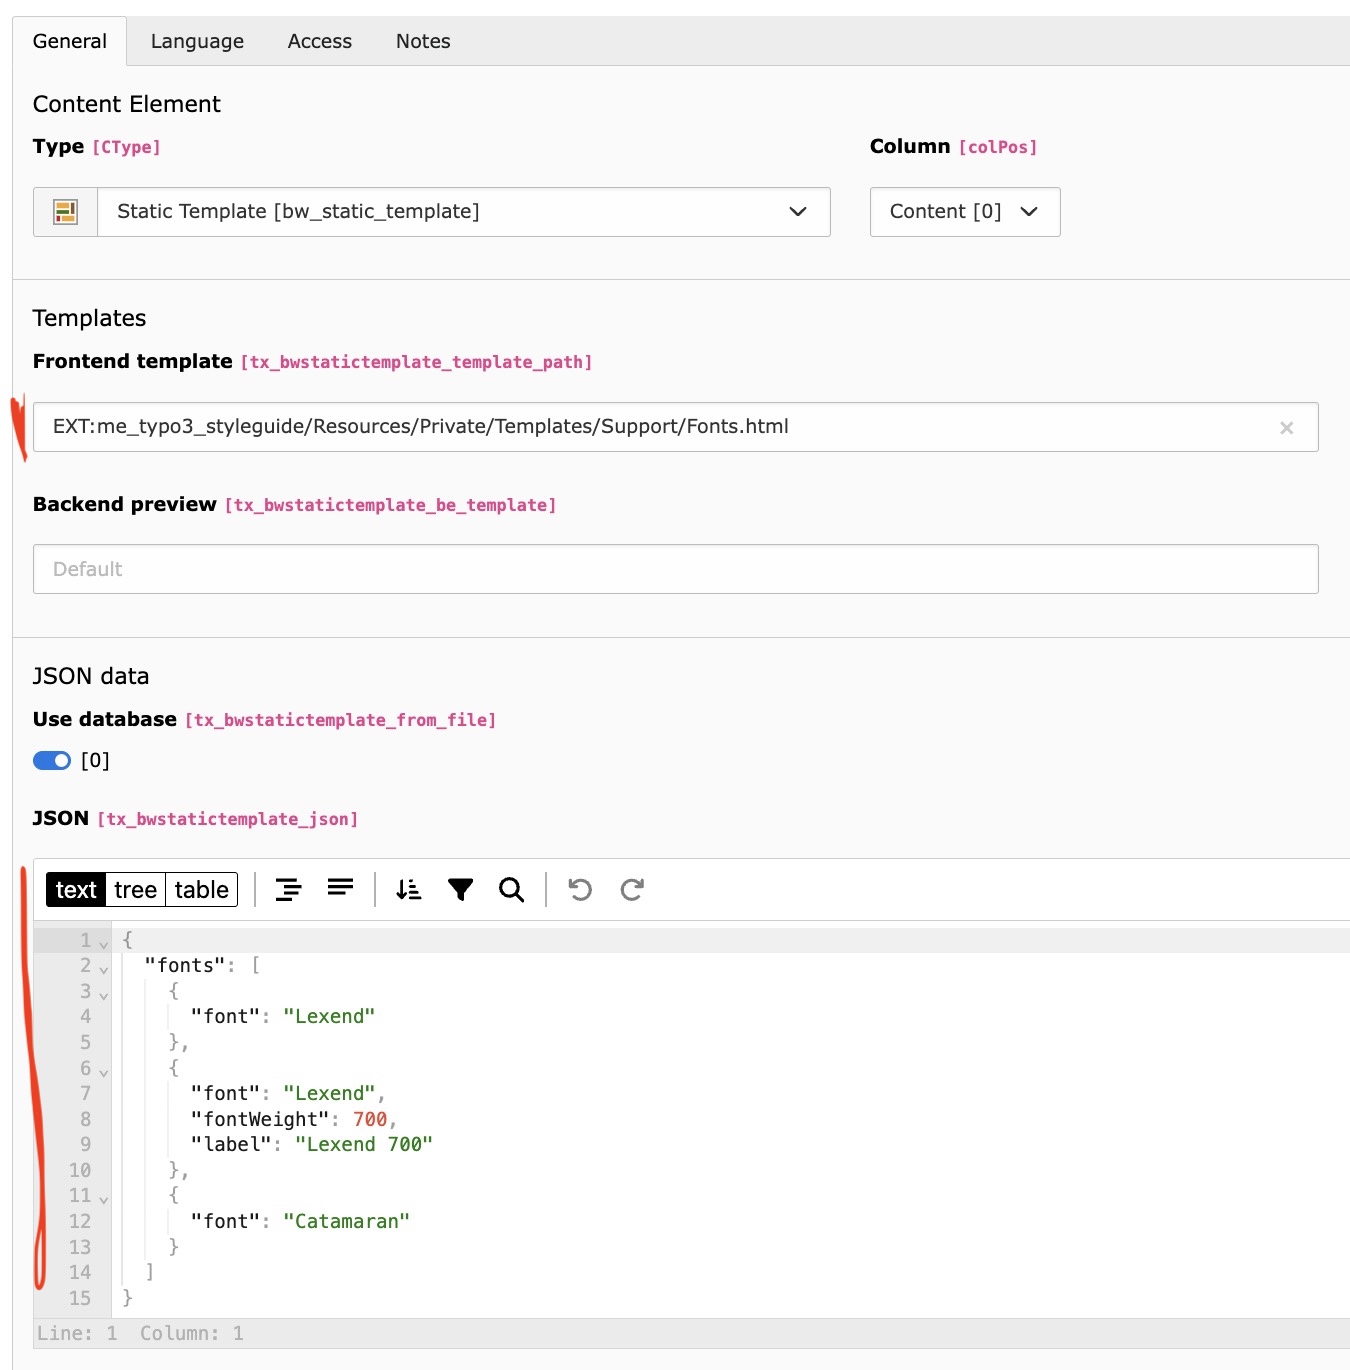Click the redo arrow icon

pos(632,889)
